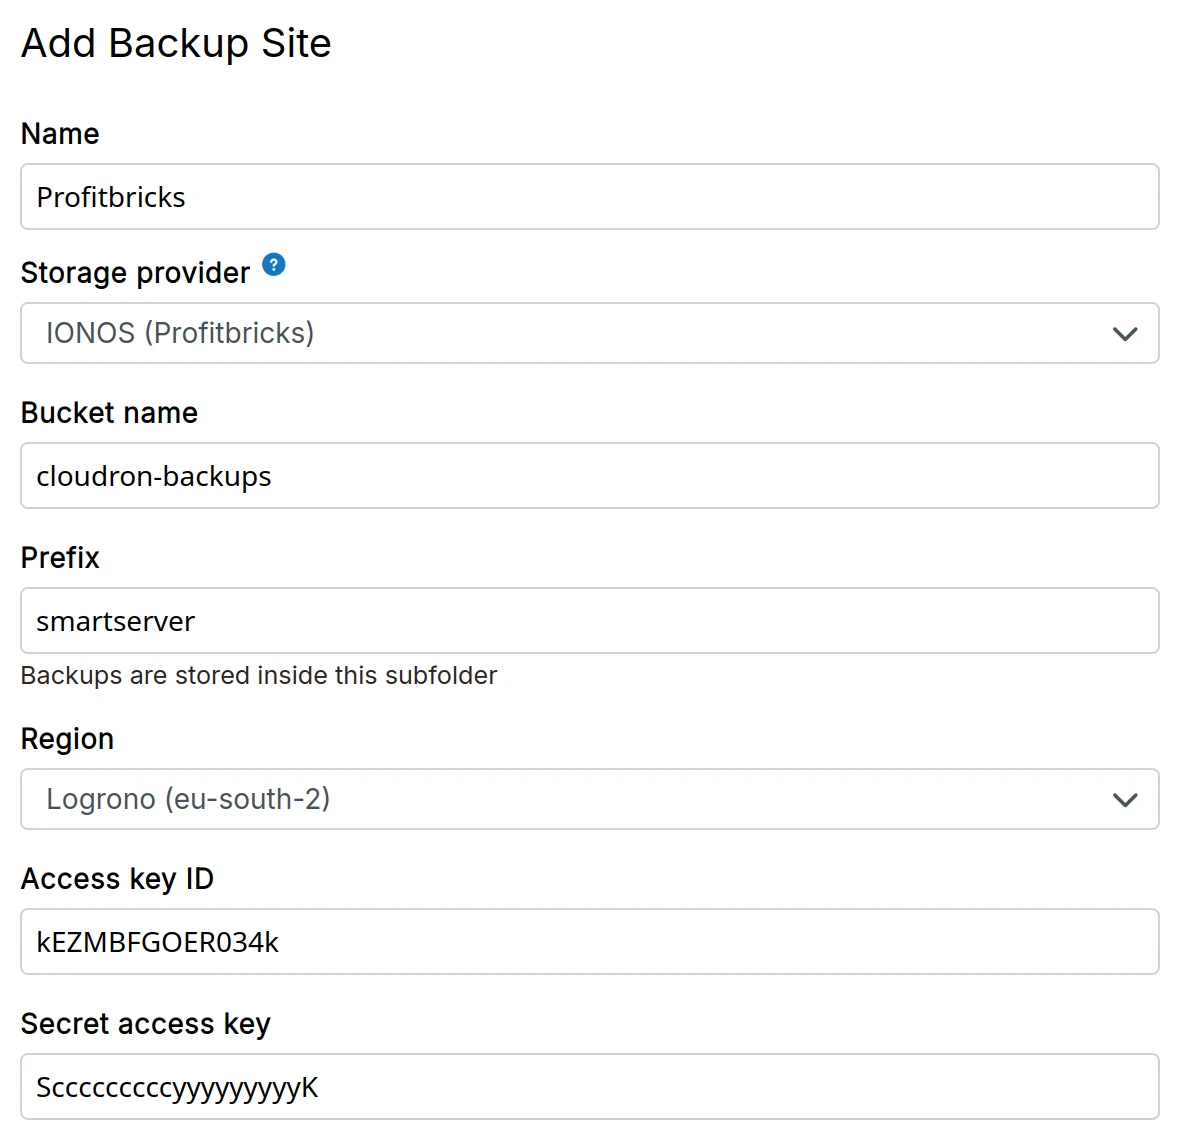Focus the Name field containing Profitbricks
Screen dimensions: 1180x1144
pos(590,197)
